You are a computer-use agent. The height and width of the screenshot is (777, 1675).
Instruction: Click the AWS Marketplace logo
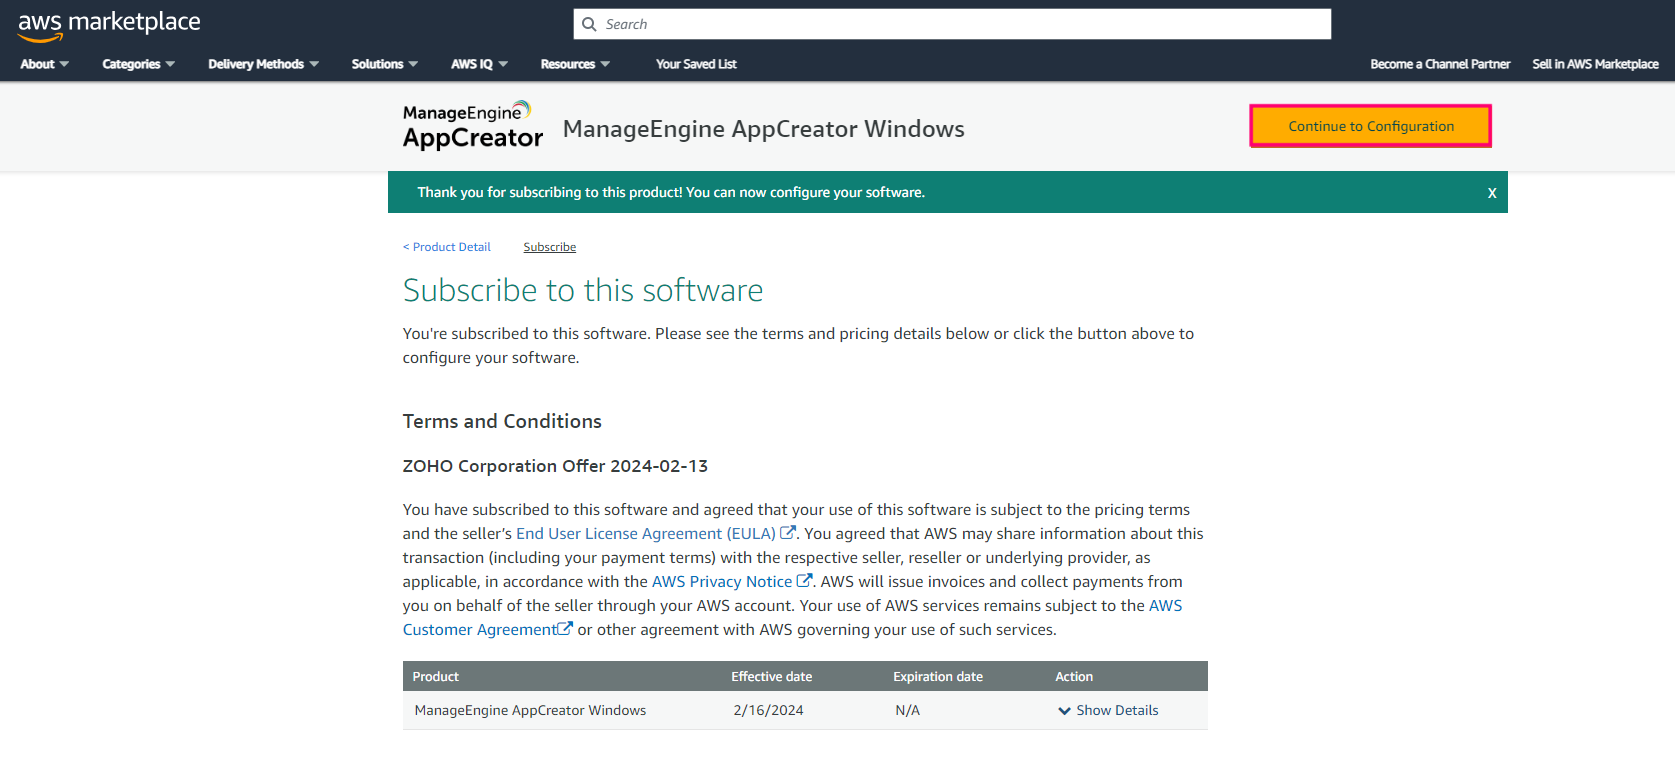[x=108, y=25]
